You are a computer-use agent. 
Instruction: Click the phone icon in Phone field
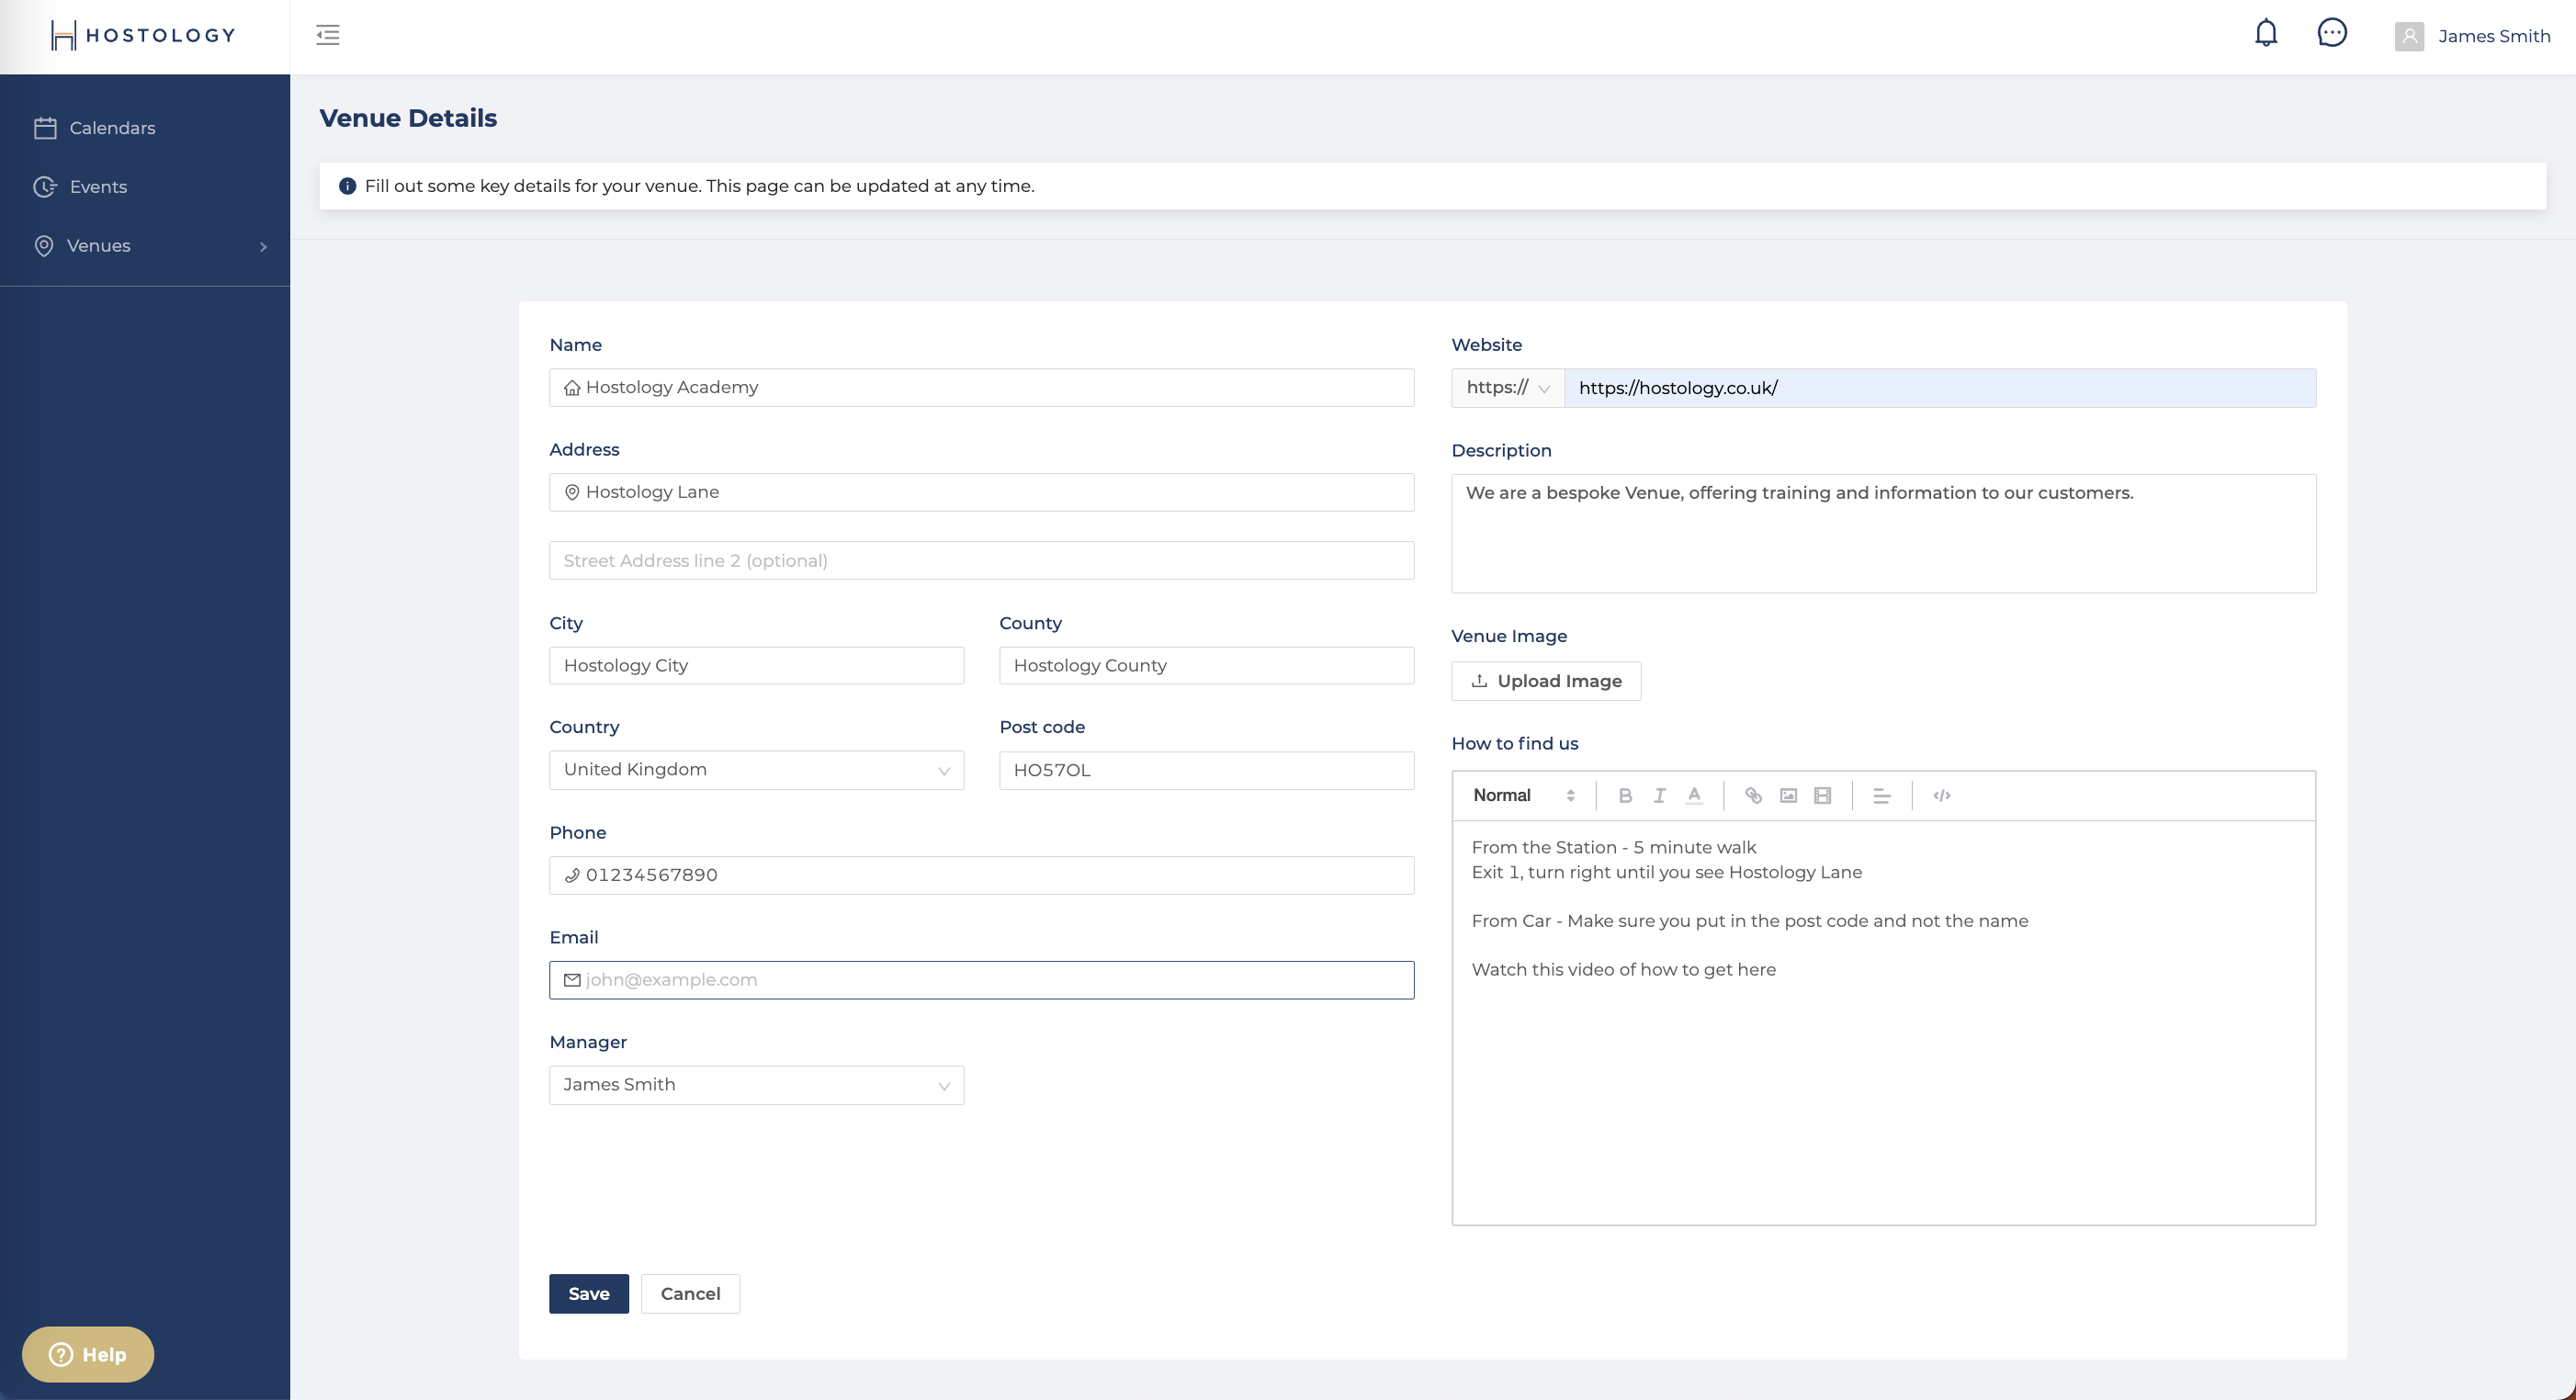[572, 876]
